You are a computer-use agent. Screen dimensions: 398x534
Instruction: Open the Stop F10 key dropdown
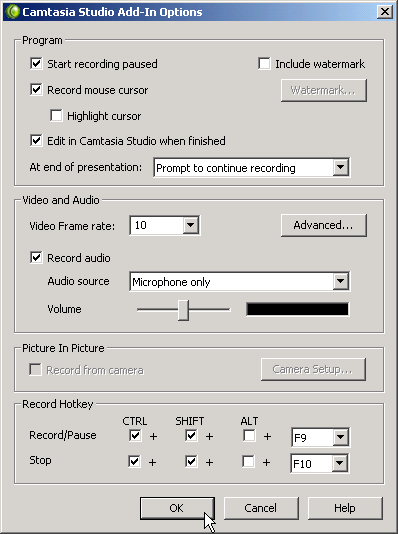339,463
